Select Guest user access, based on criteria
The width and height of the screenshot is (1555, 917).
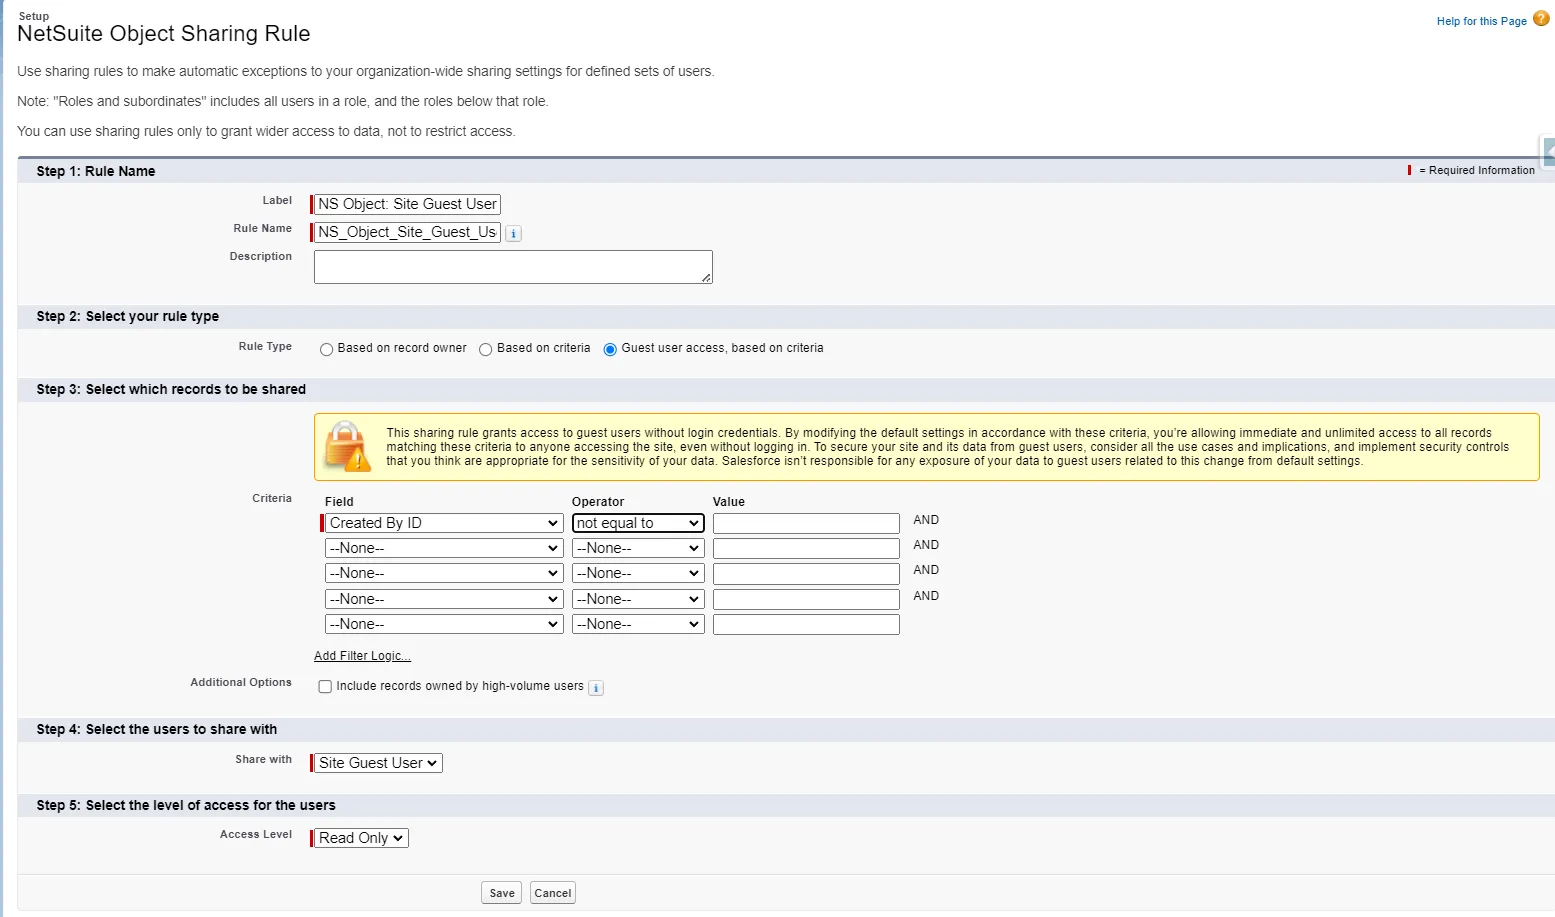[610, 349]
